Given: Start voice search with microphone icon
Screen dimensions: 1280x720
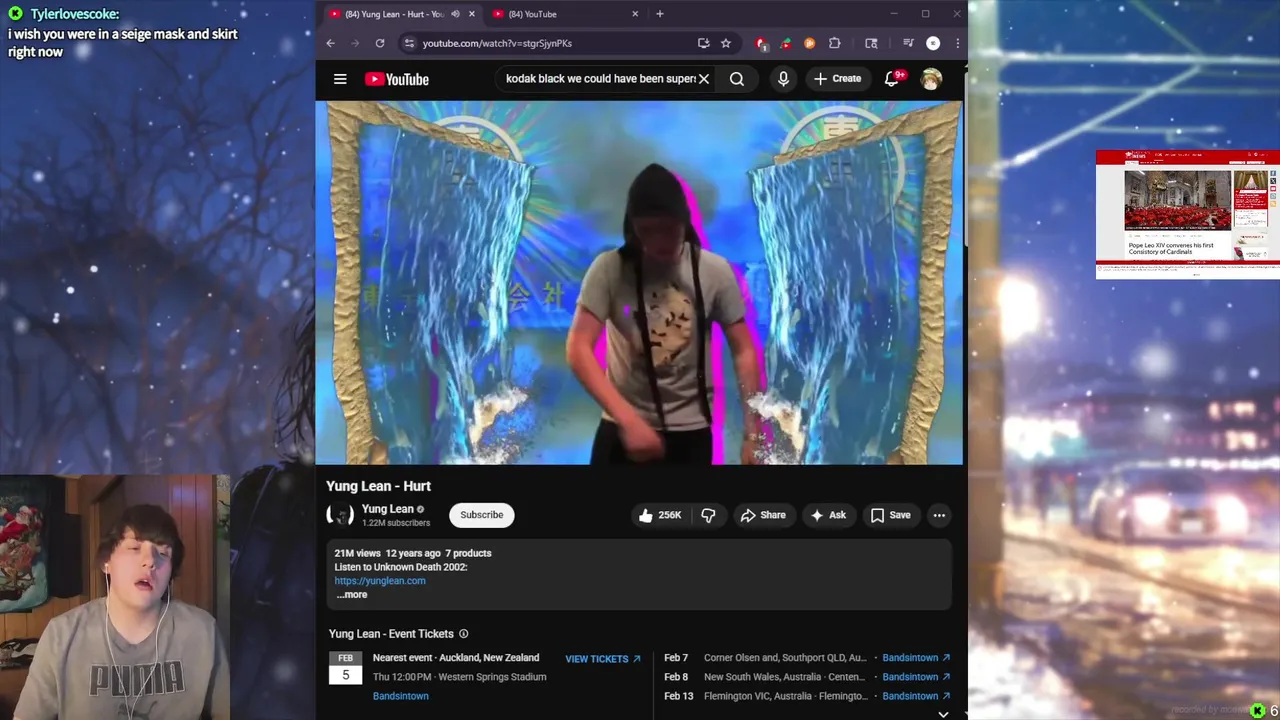Looking at the screenshot, I should tap(783, 79).
